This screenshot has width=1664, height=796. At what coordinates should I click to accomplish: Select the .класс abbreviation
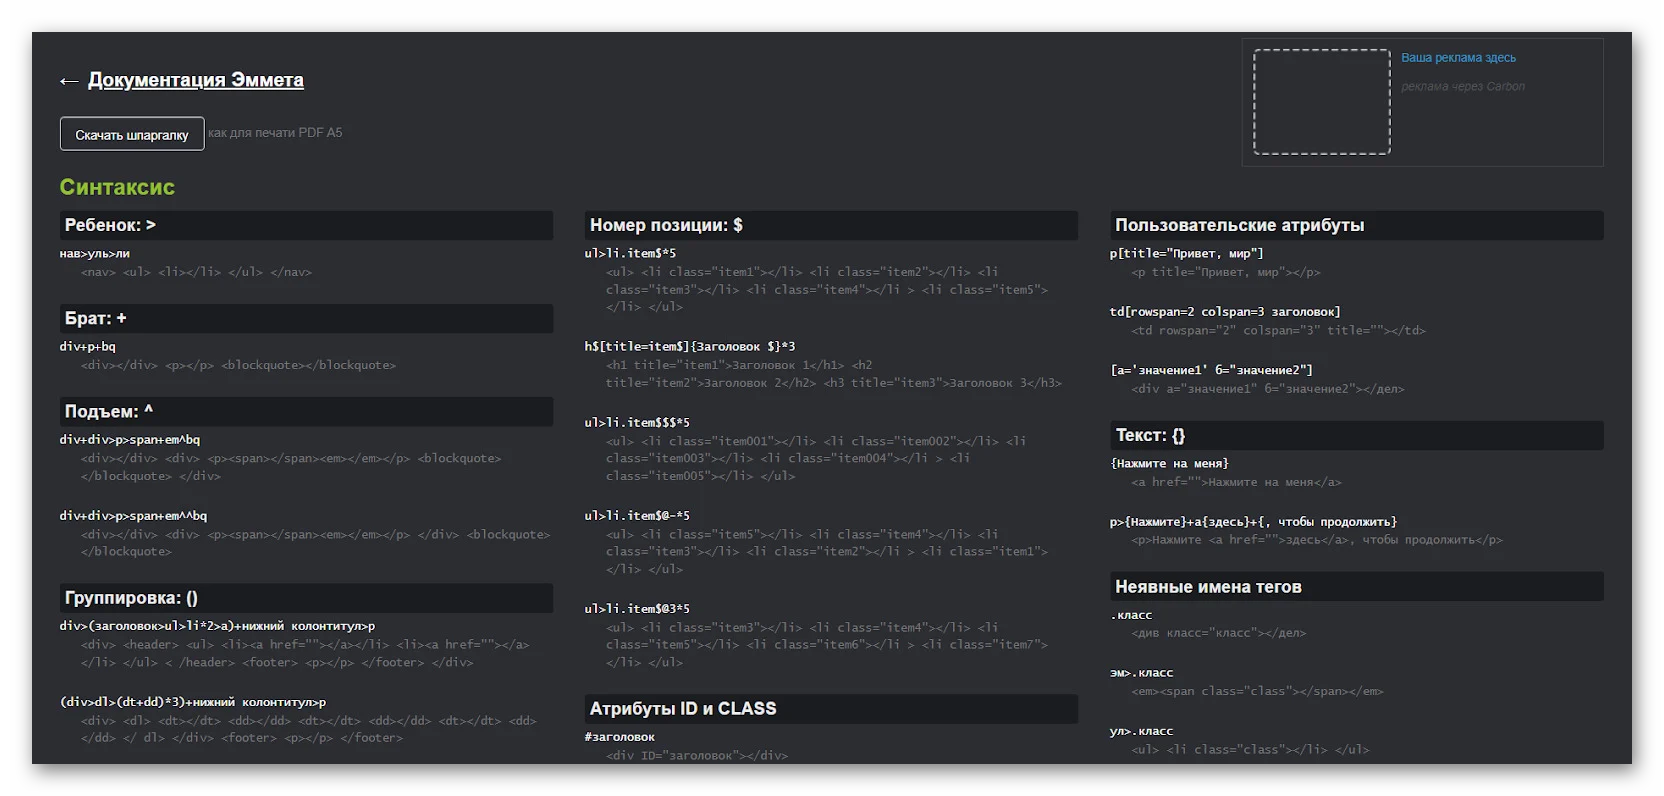coord(1131,615)
